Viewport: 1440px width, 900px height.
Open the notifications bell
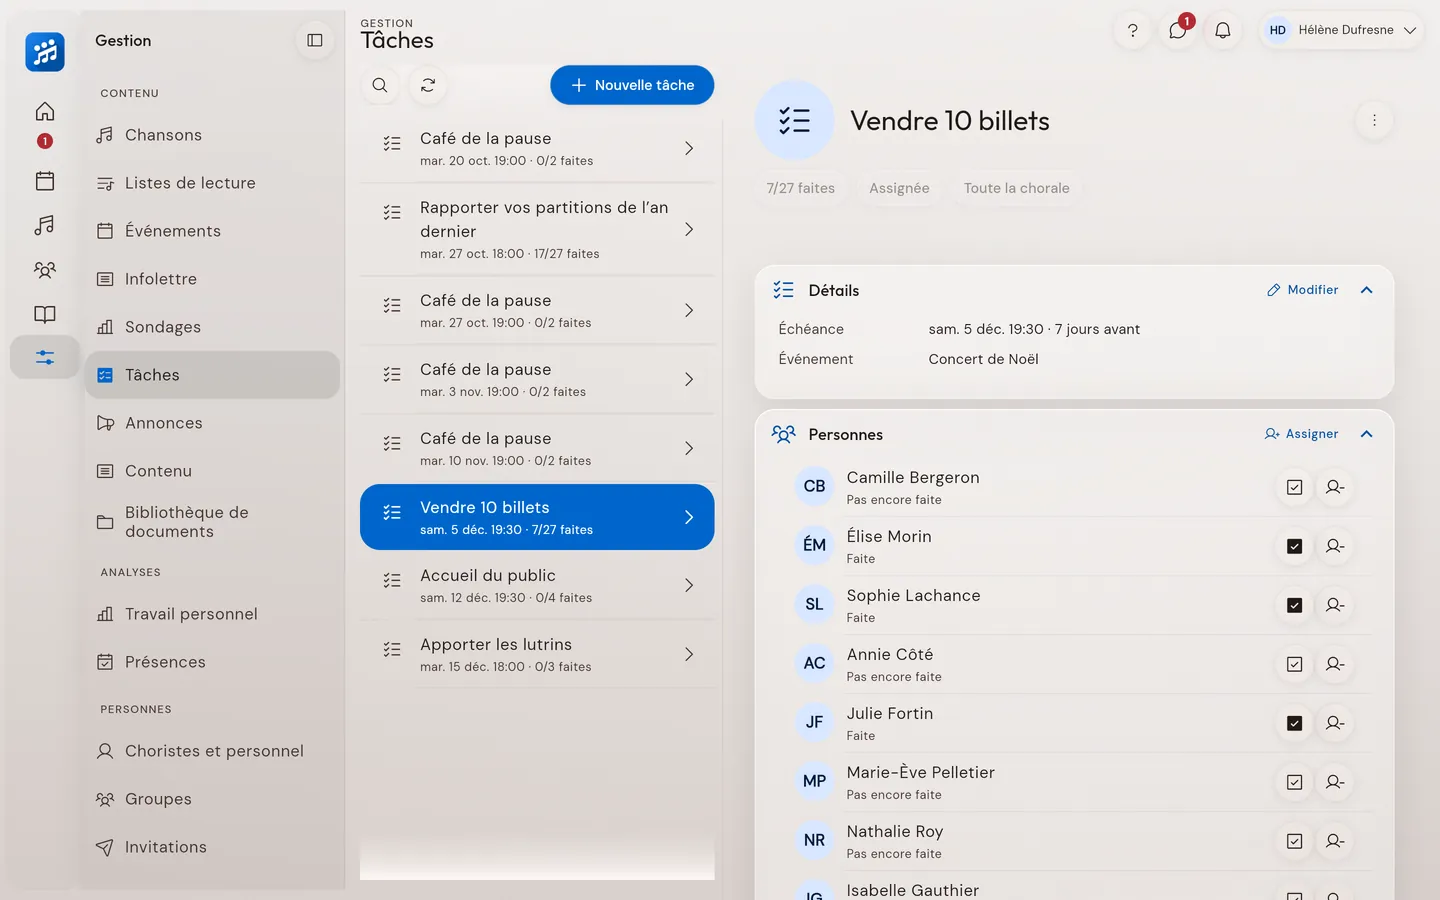(x=1223, y=30)
